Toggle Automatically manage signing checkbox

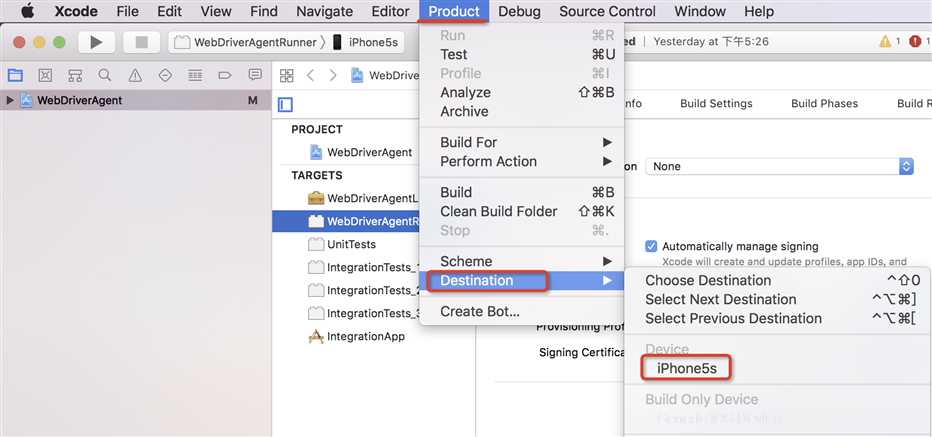click(x=651, y=246)
